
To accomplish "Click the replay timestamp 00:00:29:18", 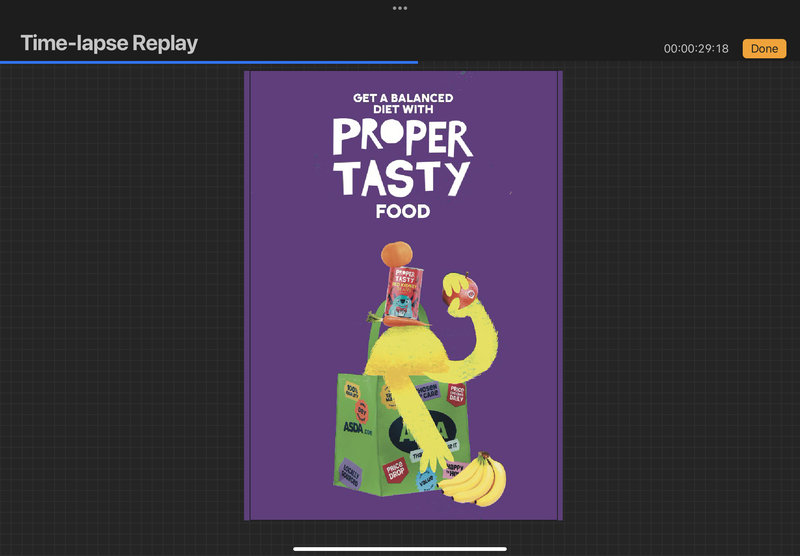I will point(696,49).
